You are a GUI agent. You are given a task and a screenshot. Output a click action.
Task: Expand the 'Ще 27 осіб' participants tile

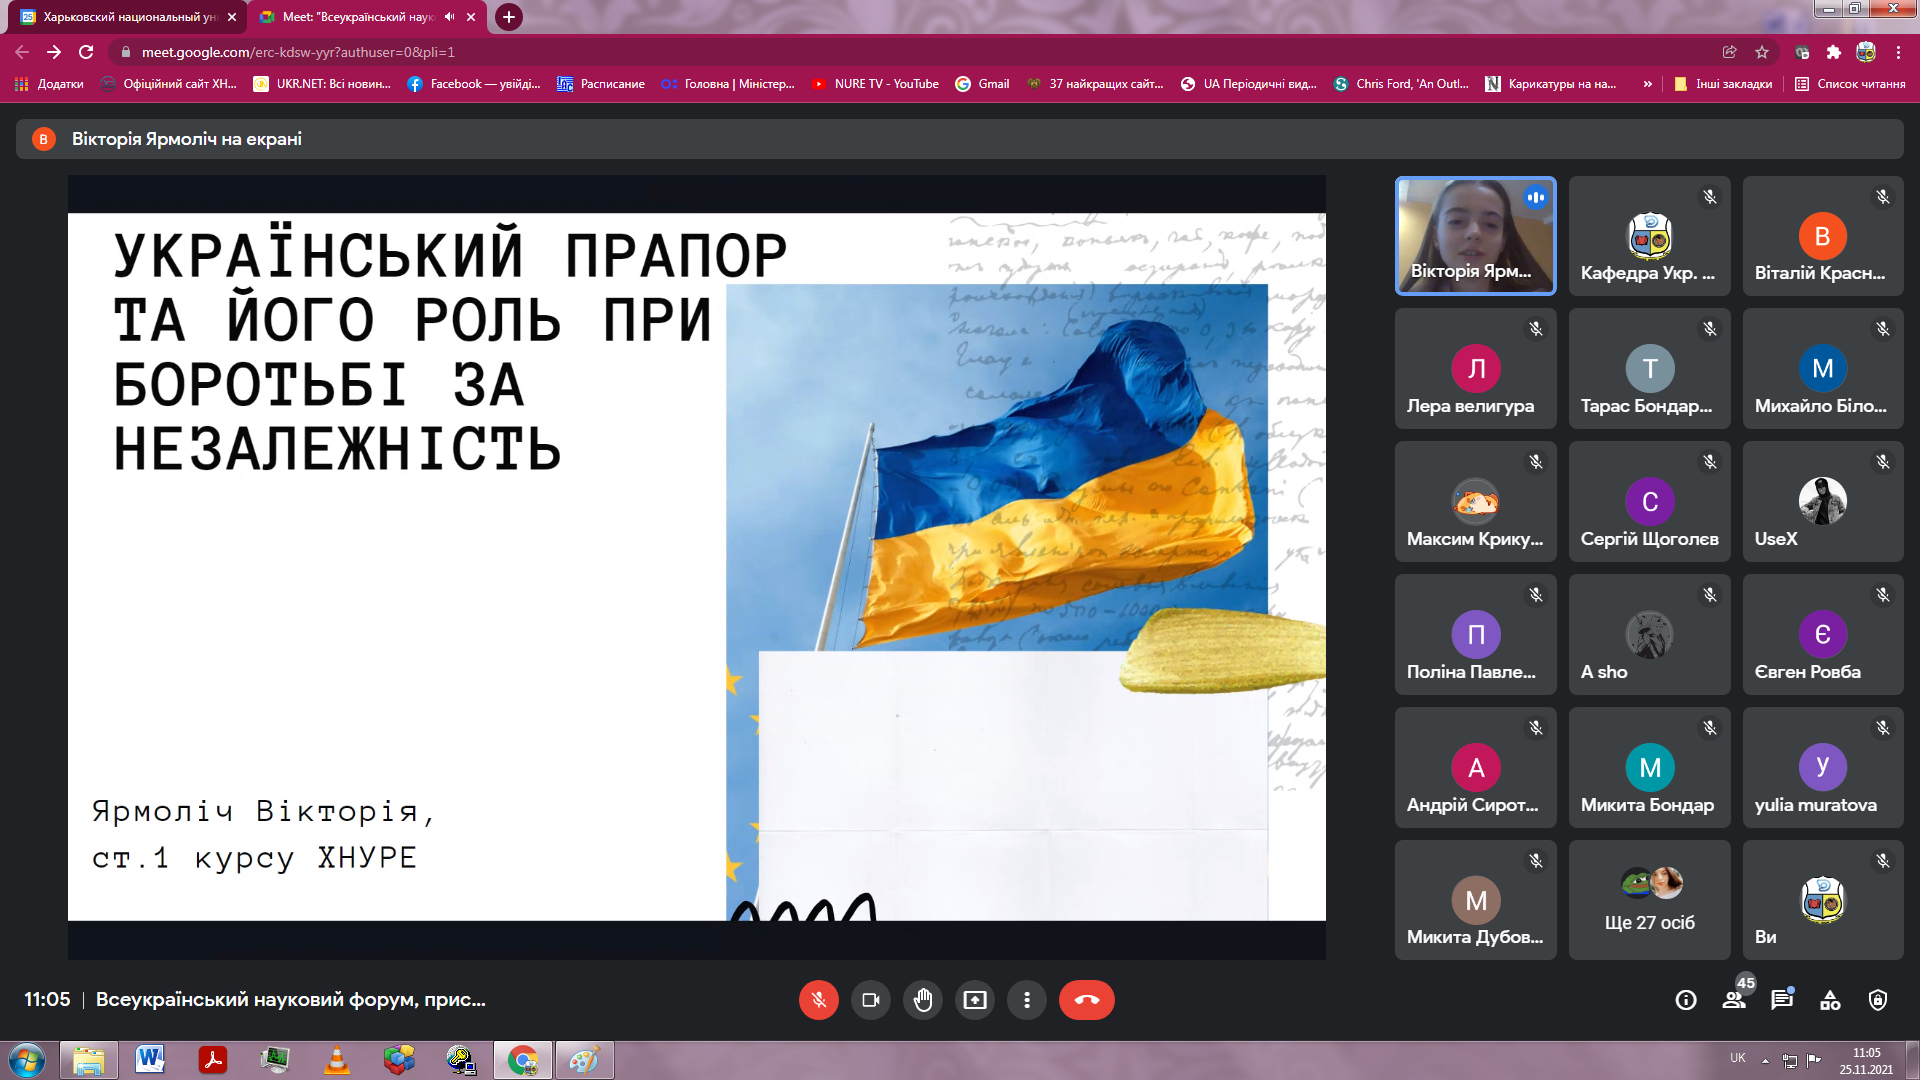pos(1649,900)
